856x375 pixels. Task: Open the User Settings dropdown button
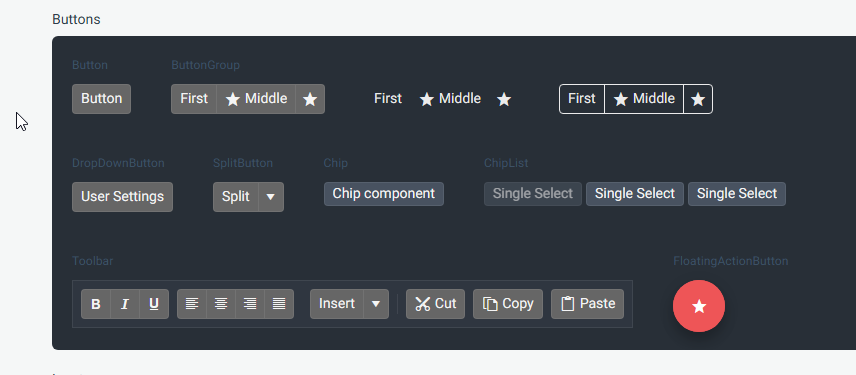pos(122,197)
